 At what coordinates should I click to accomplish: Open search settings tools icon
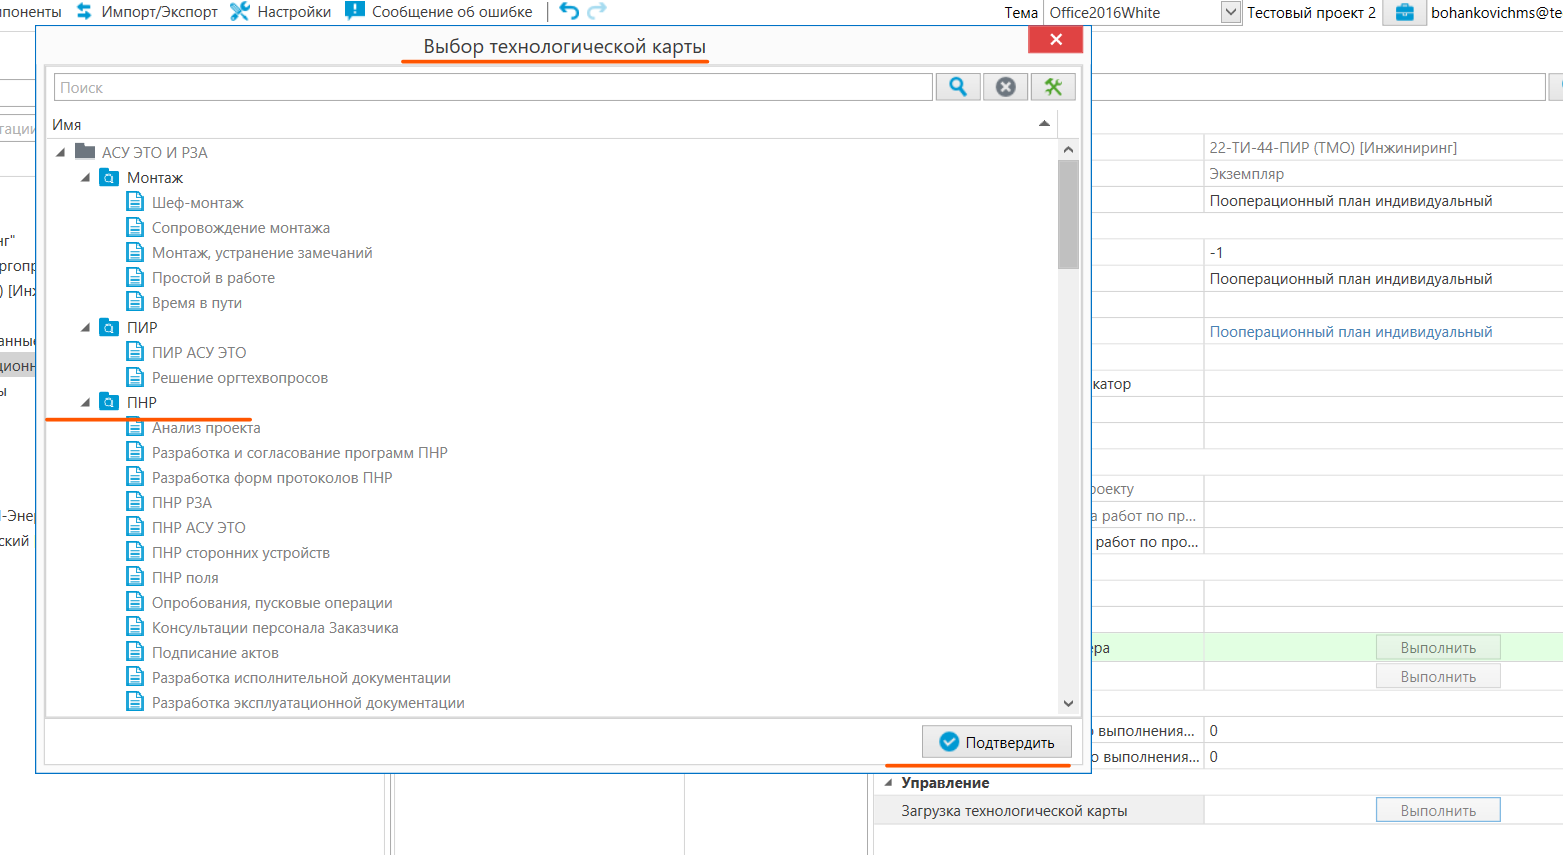click(x=1053, y=87)
